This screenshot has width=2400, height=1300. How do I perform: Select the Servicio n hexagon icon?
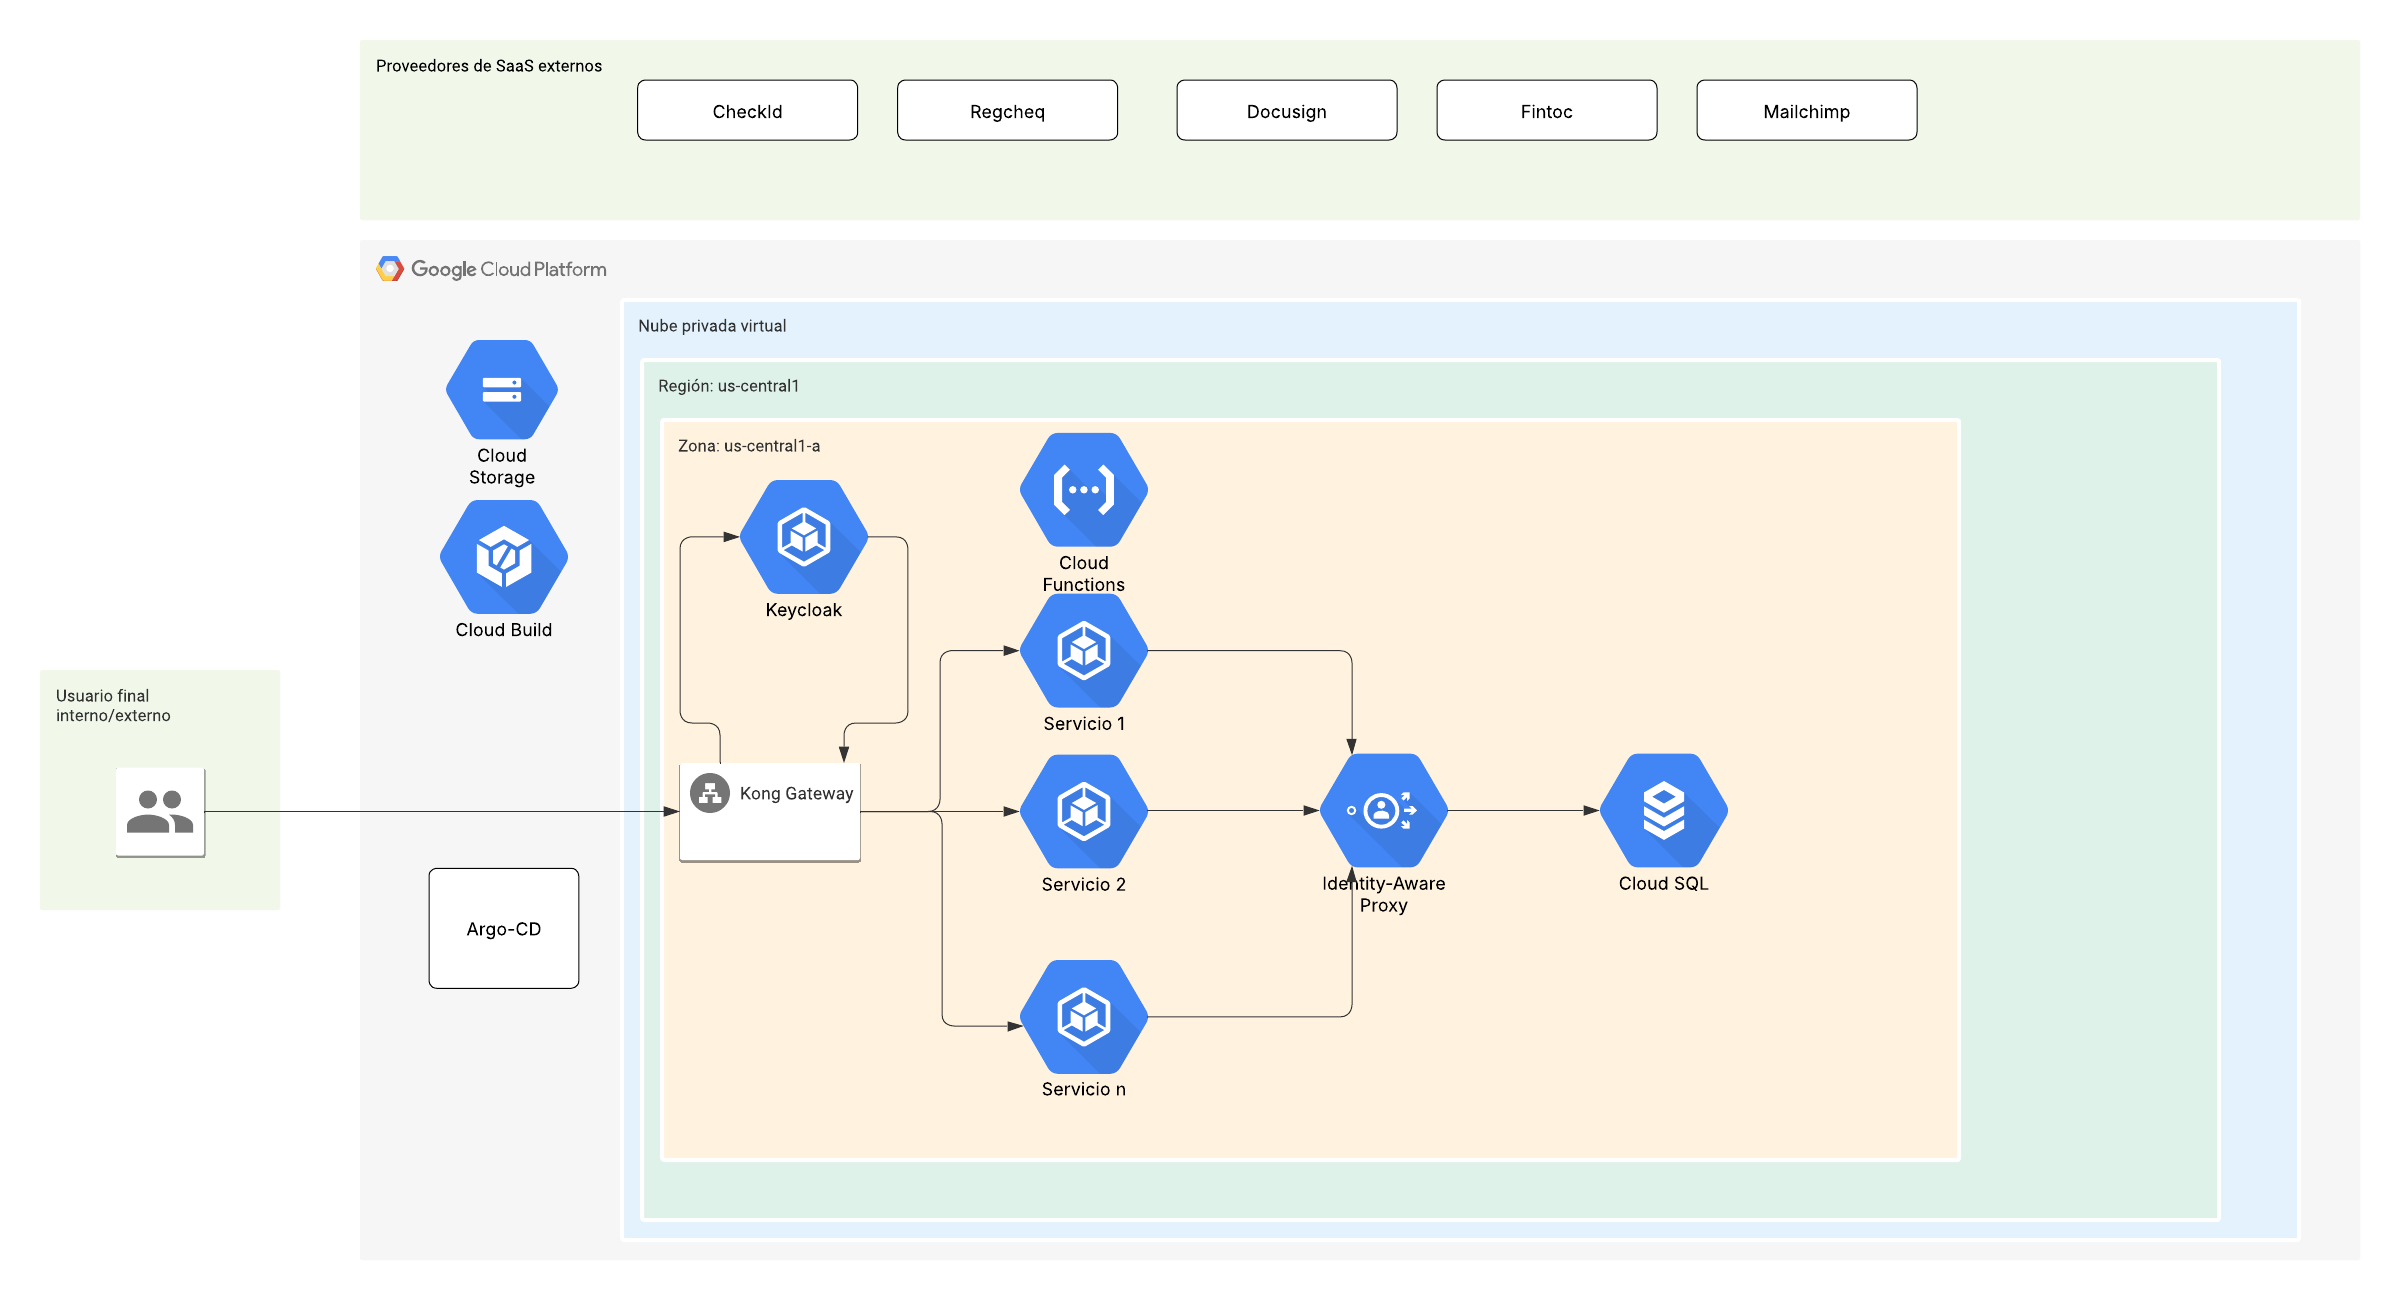pyautogui.click(x=1084, y=1017)
